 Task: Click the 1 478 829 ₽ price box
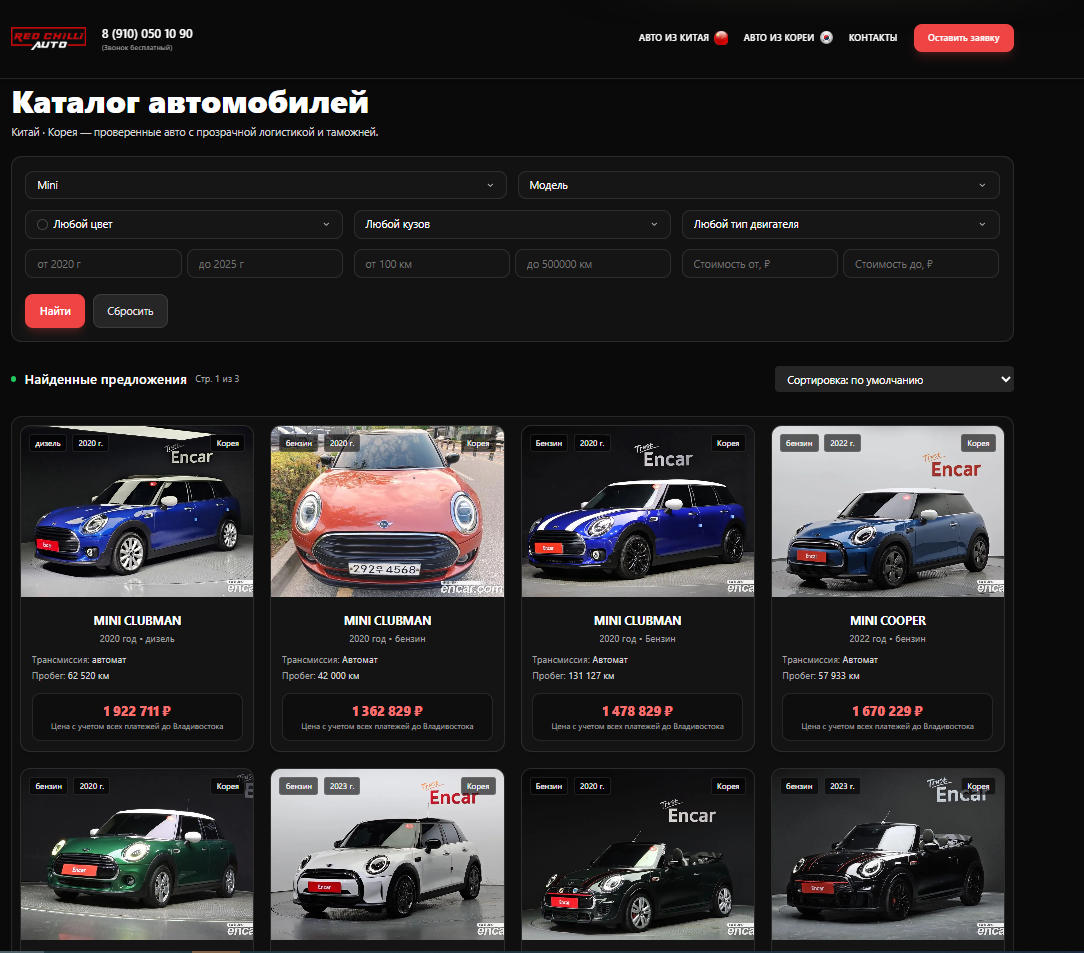tap(637, 717)
